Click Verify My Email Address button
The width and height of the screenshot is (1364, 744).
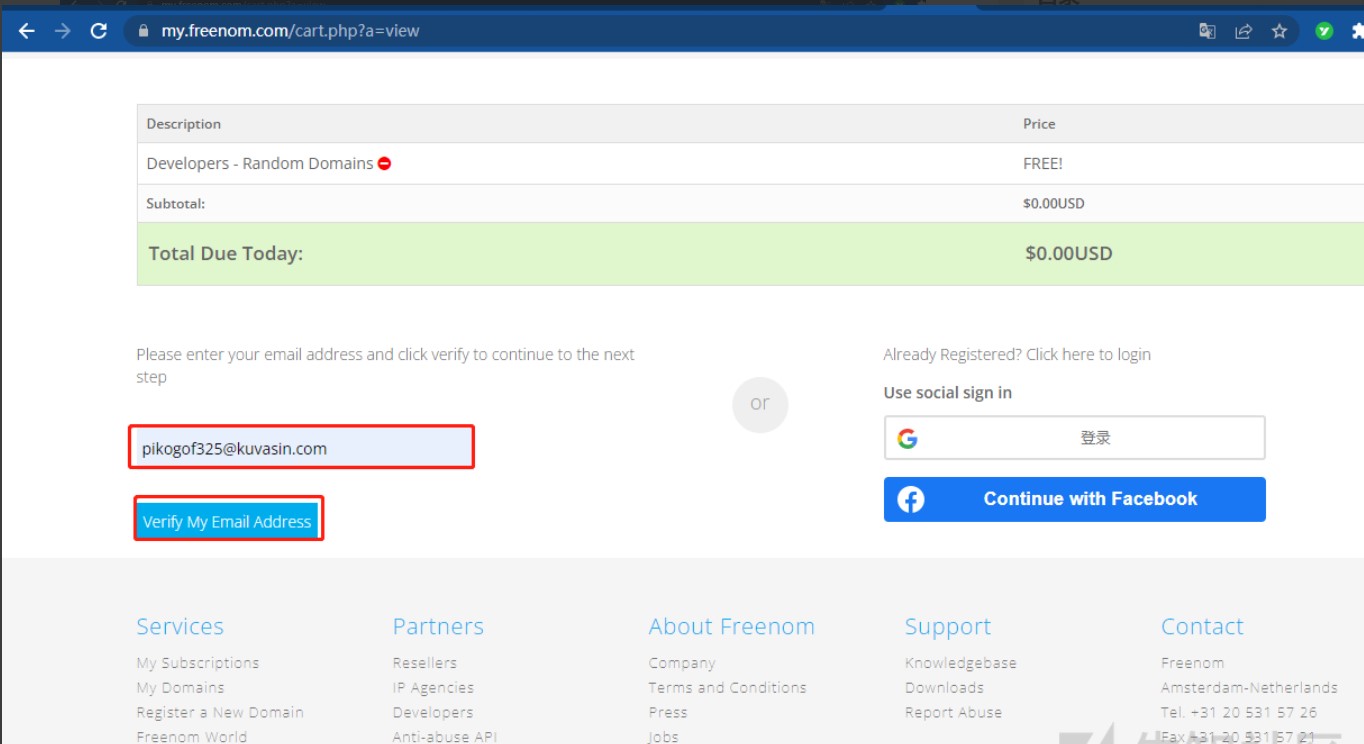coord(227,521)
